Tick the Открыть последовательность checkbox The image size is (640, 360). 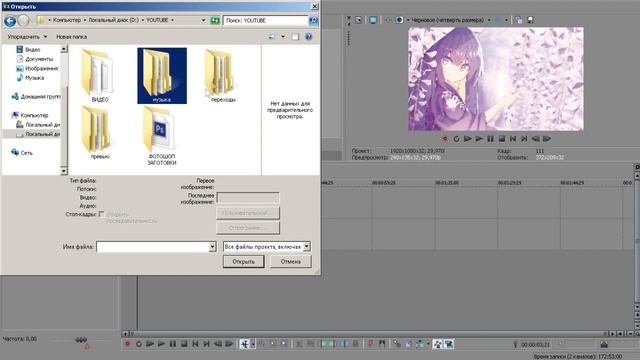(x=102, y=214)
